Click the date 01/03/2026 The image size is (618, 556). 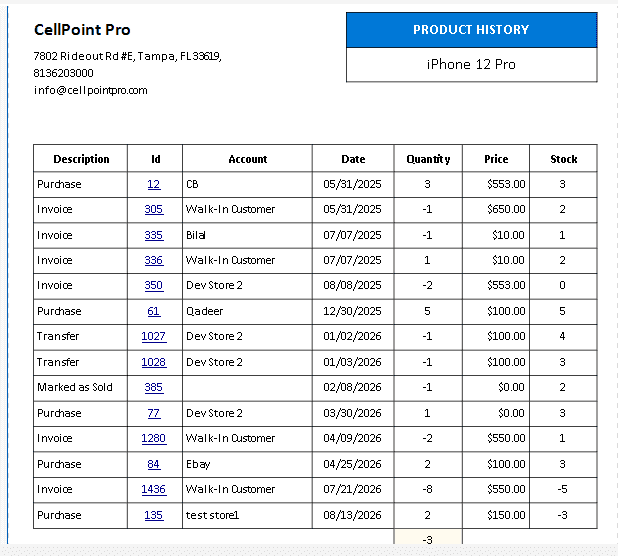[x=352, y=362]
